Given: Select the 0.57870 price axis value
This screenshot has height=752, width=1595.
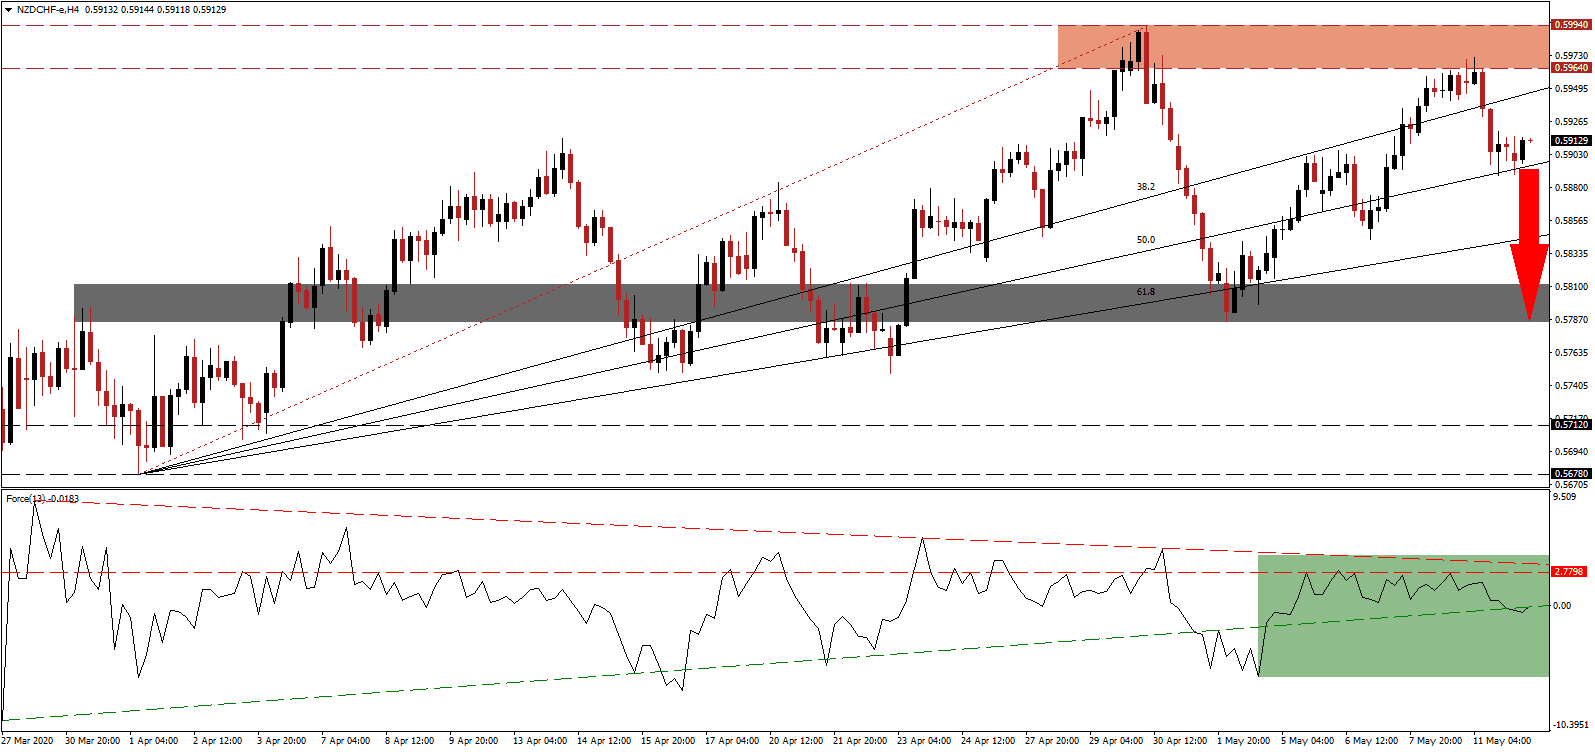Looking at the screenshot, I should (1573, 320).
